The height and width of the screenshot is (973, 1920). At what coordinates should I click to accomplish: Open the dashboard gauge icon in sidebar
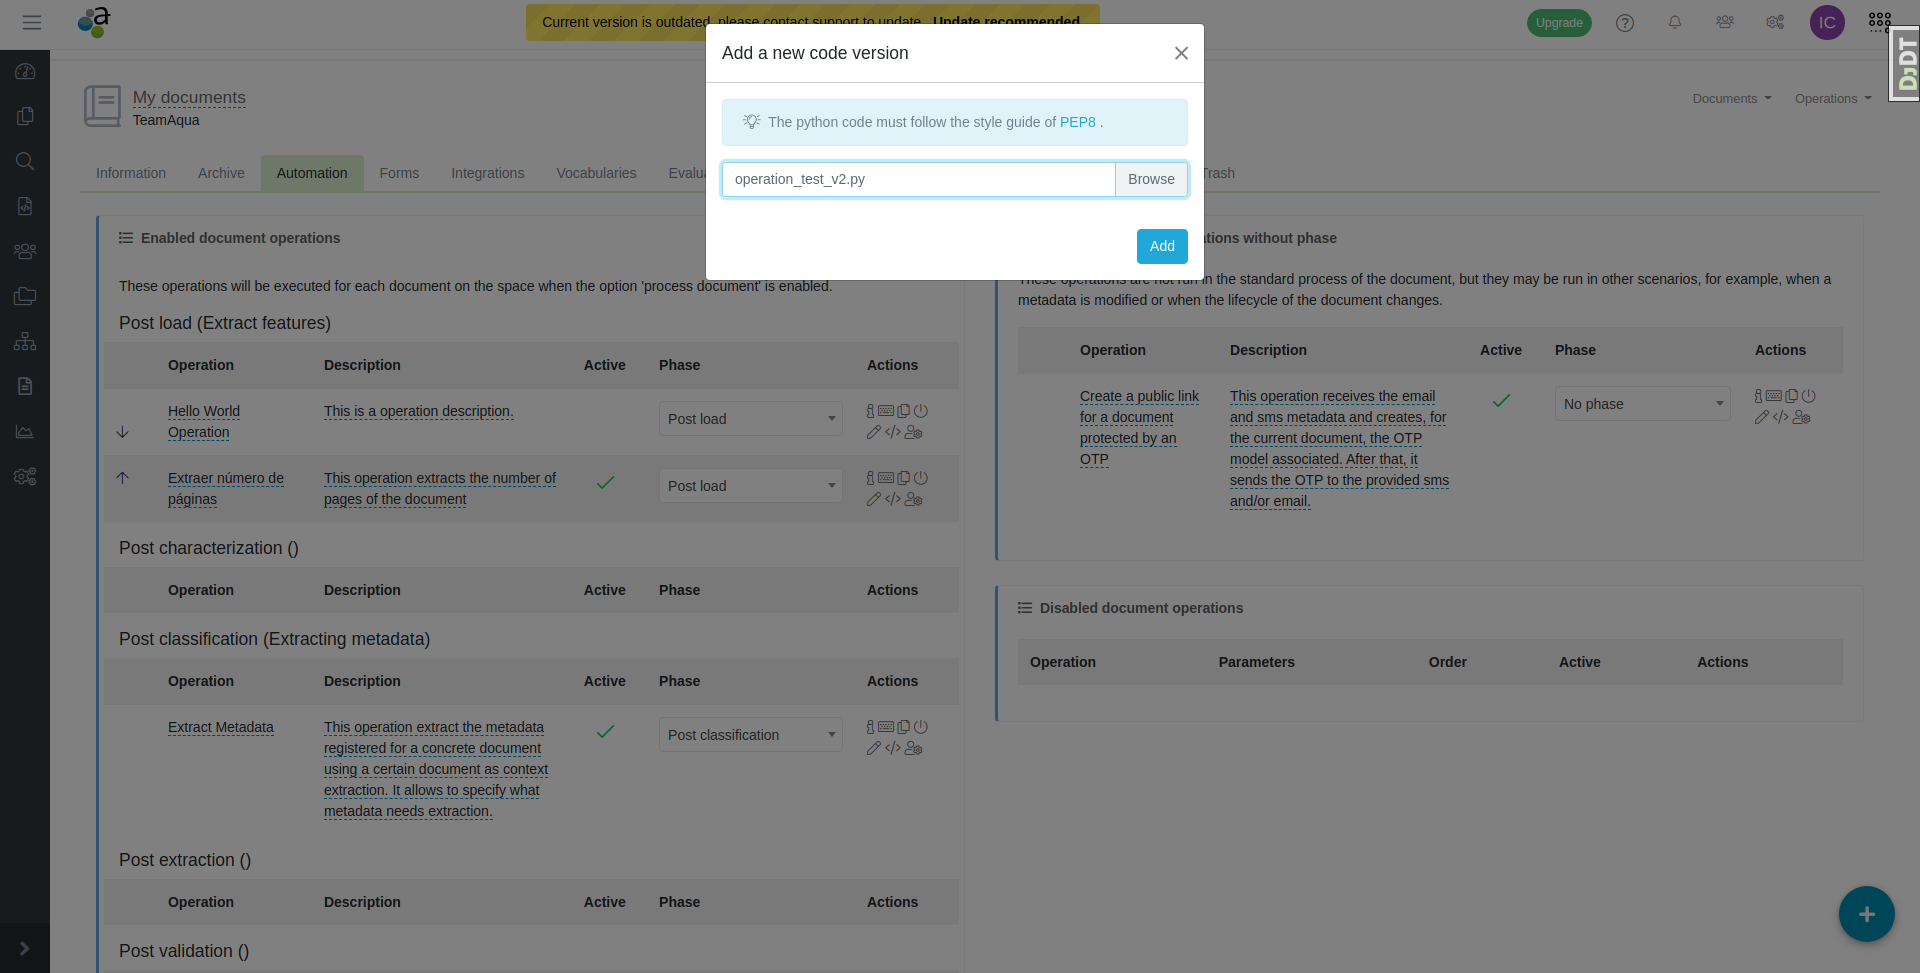25,72
